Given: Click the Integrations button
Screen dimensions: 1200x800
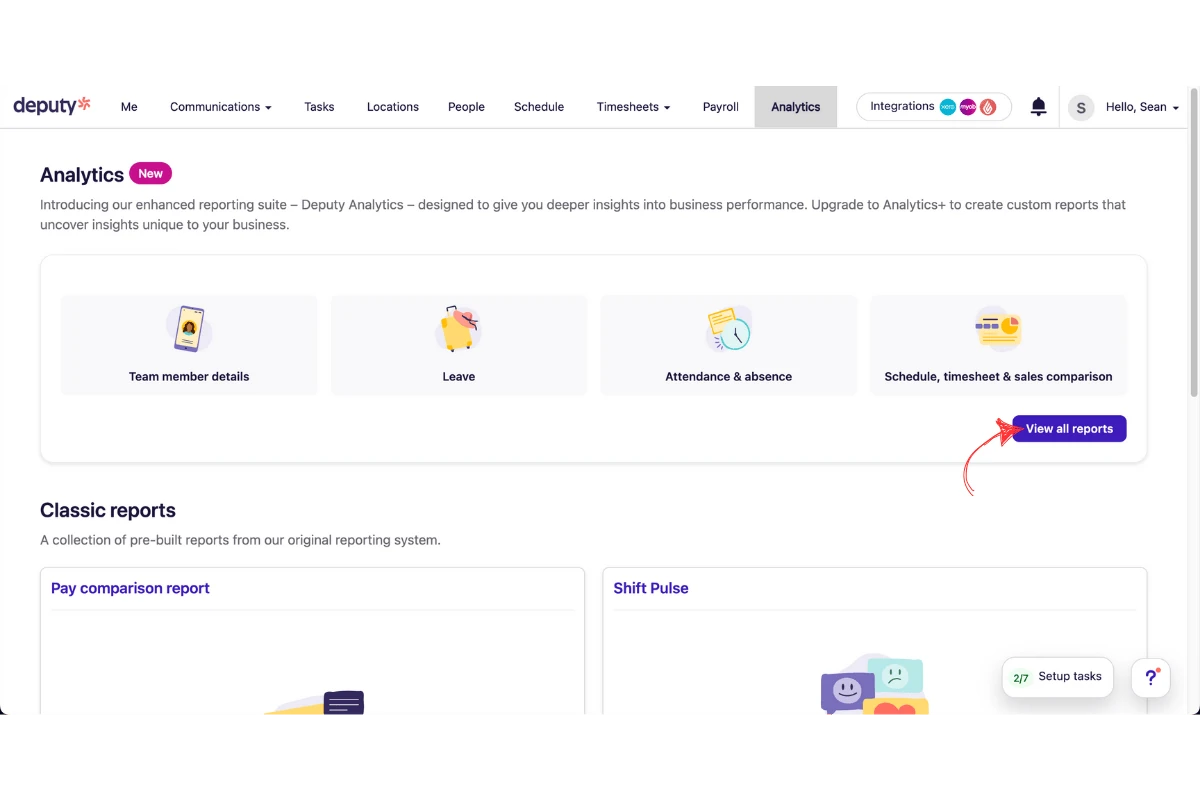Looking at the screenshot, I should 934,107.
